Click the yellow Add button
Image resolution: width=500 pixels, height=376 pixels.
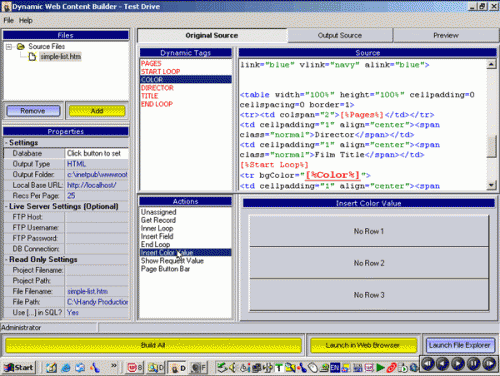coord(97,111)
